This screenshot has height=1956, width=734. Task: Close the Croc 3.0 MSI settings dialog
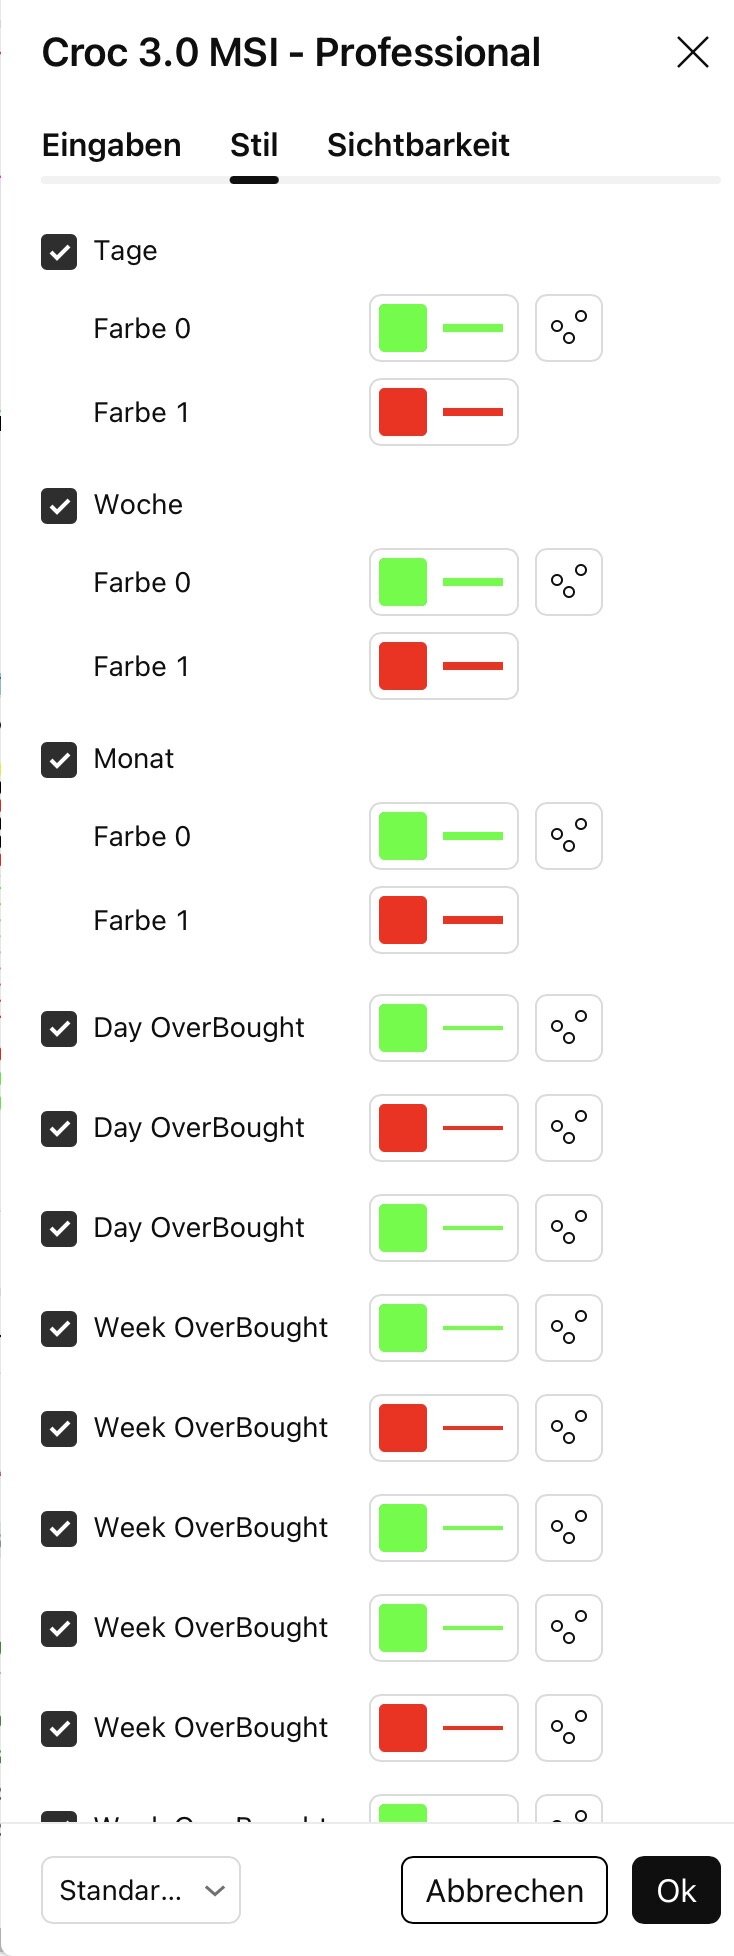tap(692, 52)
